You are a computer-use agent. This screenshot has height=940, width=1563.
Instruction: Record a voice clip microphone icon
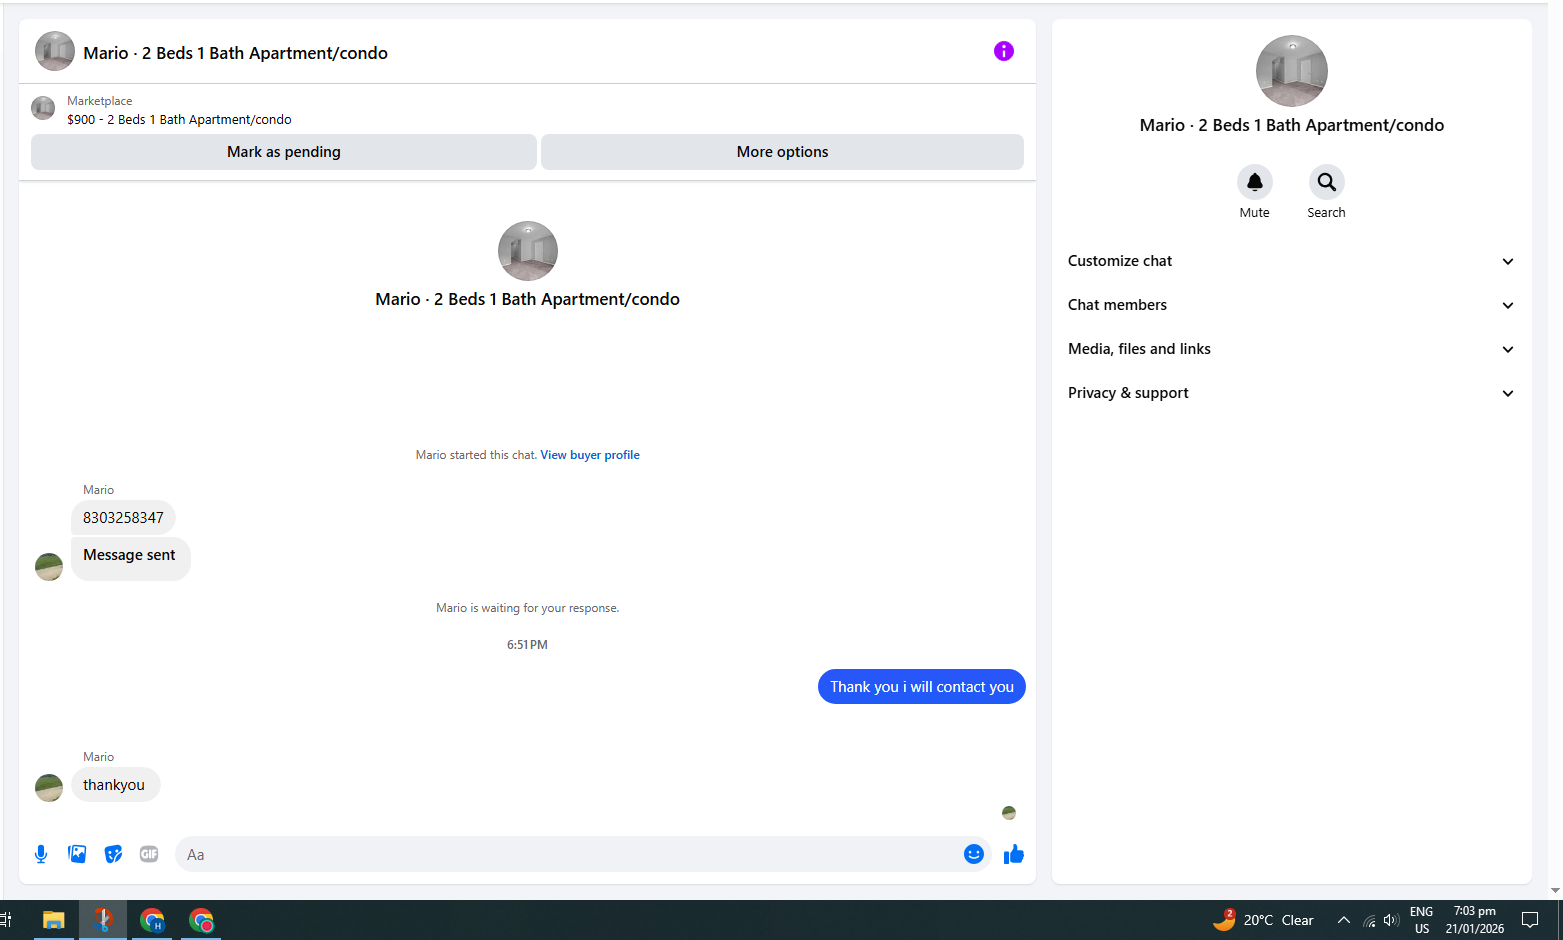click(x=41, y=854)
